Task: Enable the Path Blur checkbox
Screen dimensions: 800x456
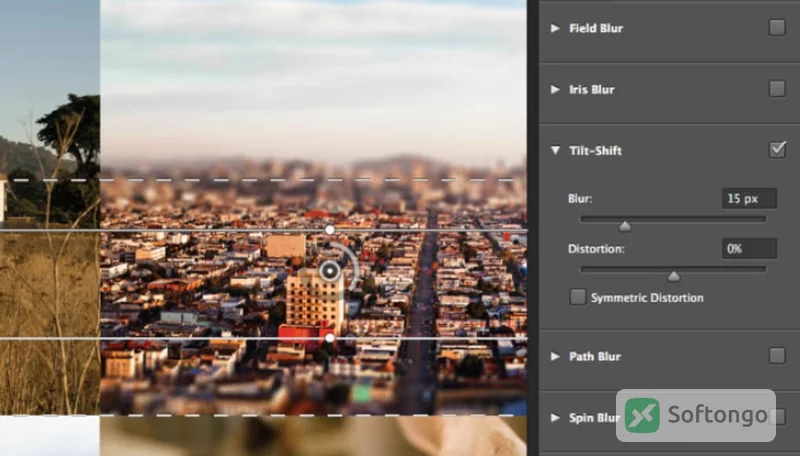Action: tap(777, 356)
